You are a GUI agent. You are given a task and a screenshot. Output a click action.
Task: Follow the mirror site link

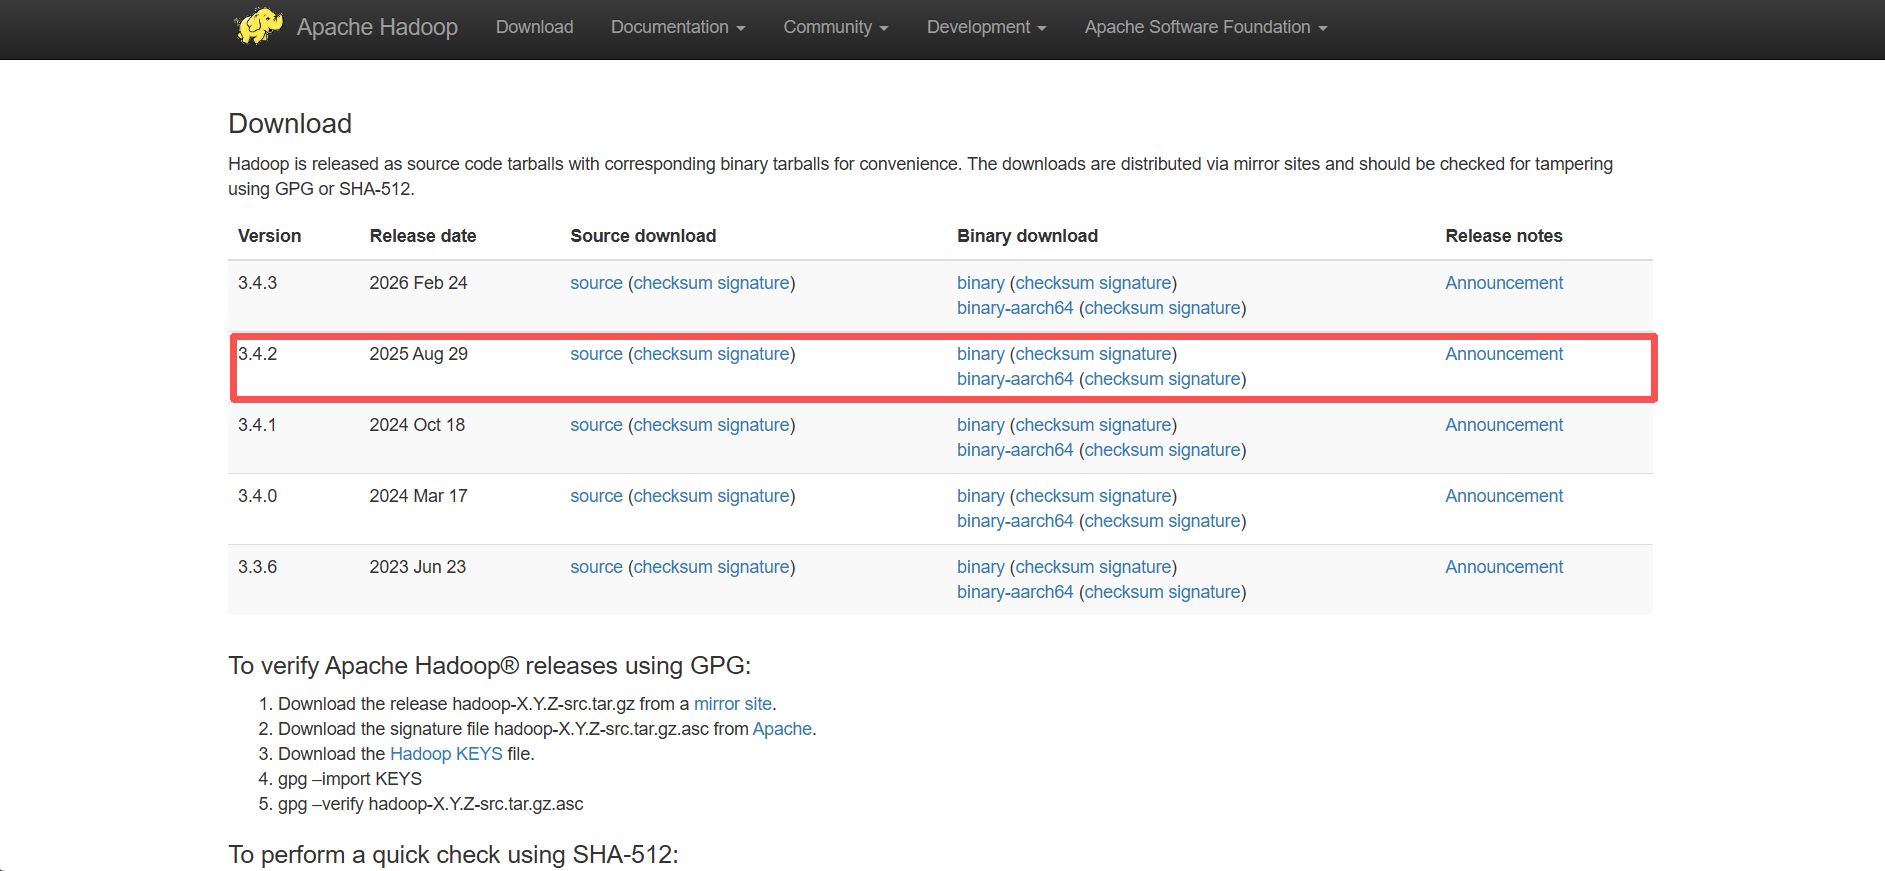pyautogui.click(x=733, y=704)
